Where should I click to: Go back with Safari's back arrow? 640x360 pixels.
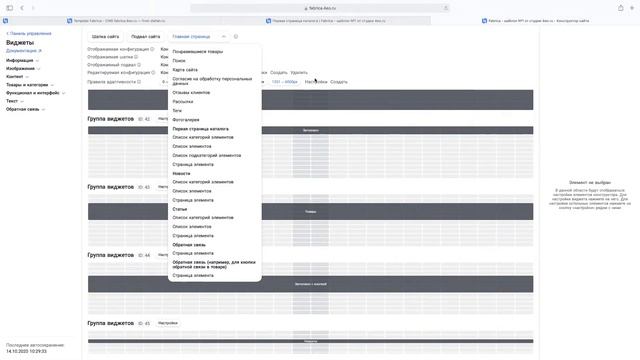[x=22, y=8]
